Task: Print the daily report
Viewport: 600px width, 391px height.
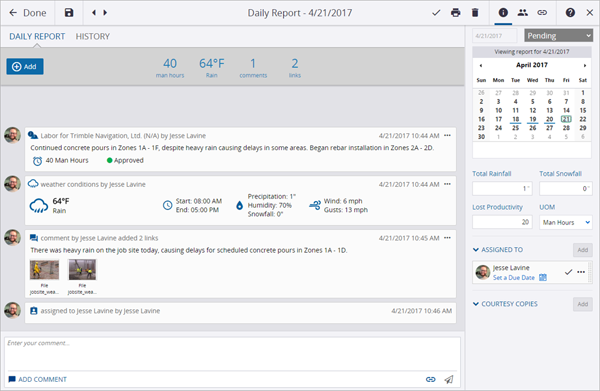Action: pyautogui.click(x=455, y=13)
